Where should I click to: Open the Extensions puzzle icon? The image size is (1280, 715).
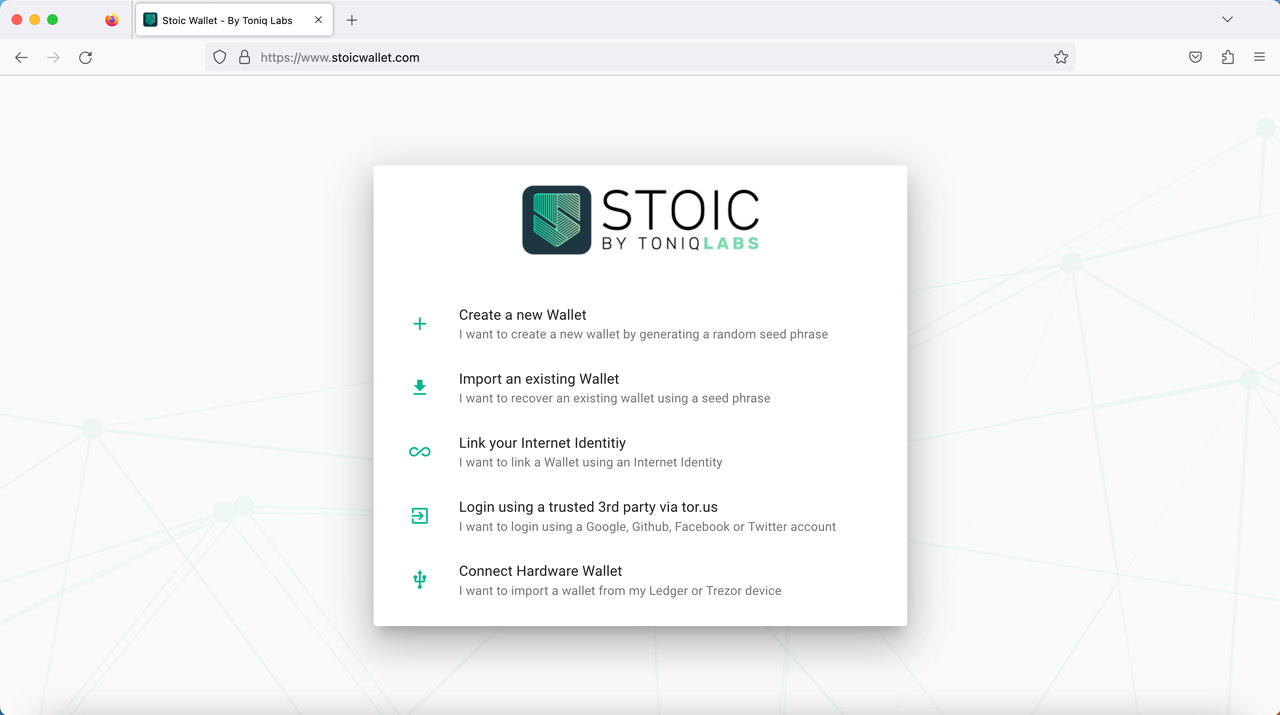(x=1227, y=58)
